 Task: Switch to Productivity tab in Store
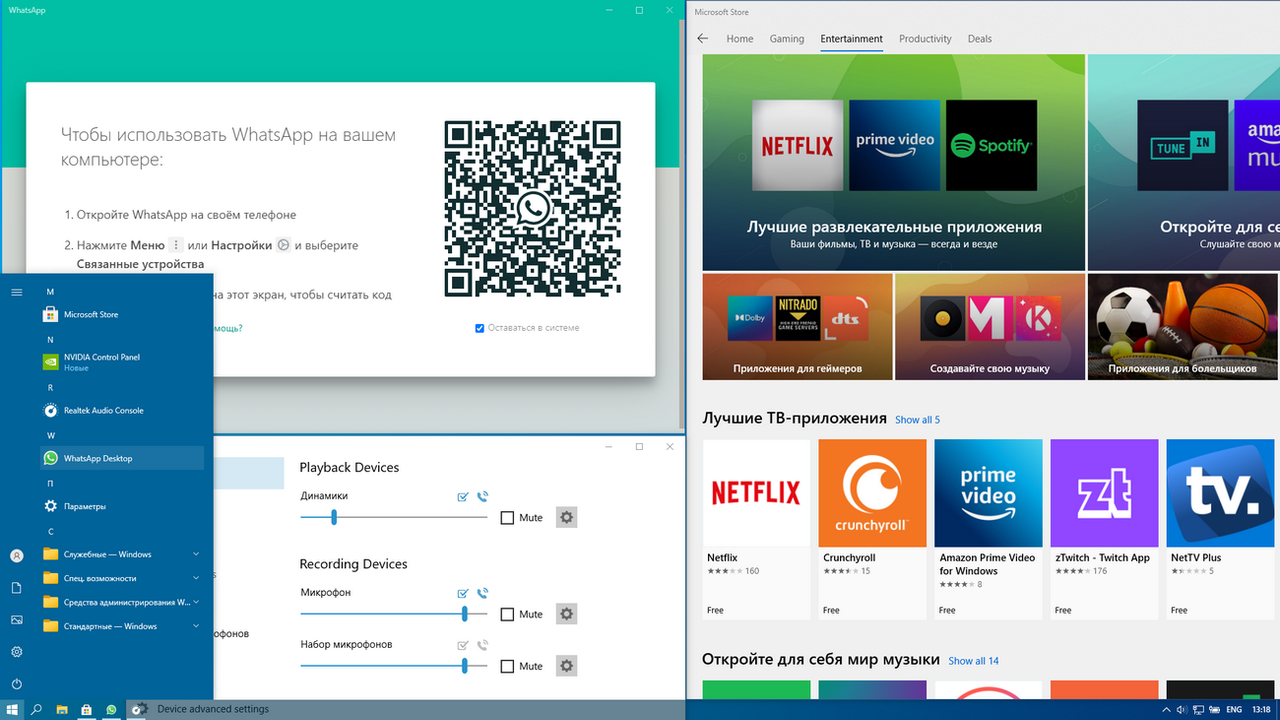(925, 39)
